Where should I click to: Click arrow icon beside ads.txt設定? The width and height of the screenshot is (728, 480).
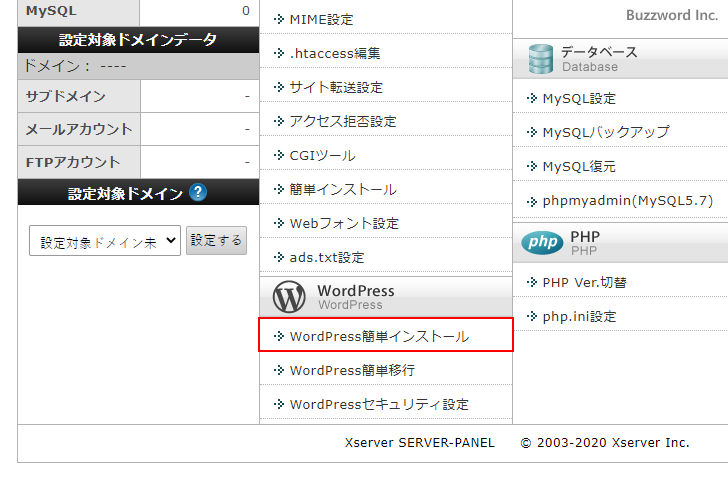279,257
